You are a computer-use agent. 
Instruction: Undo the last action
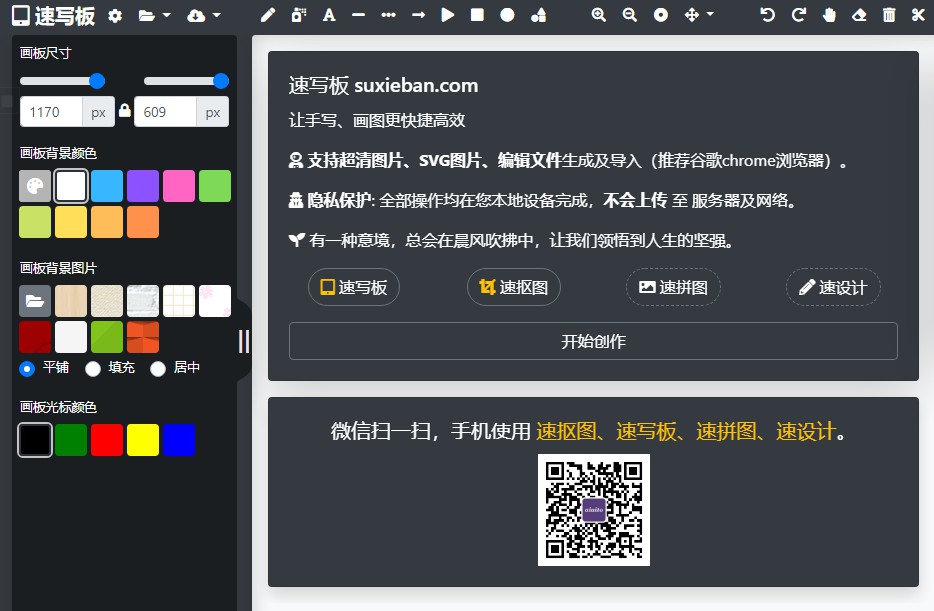click(768, 15)
